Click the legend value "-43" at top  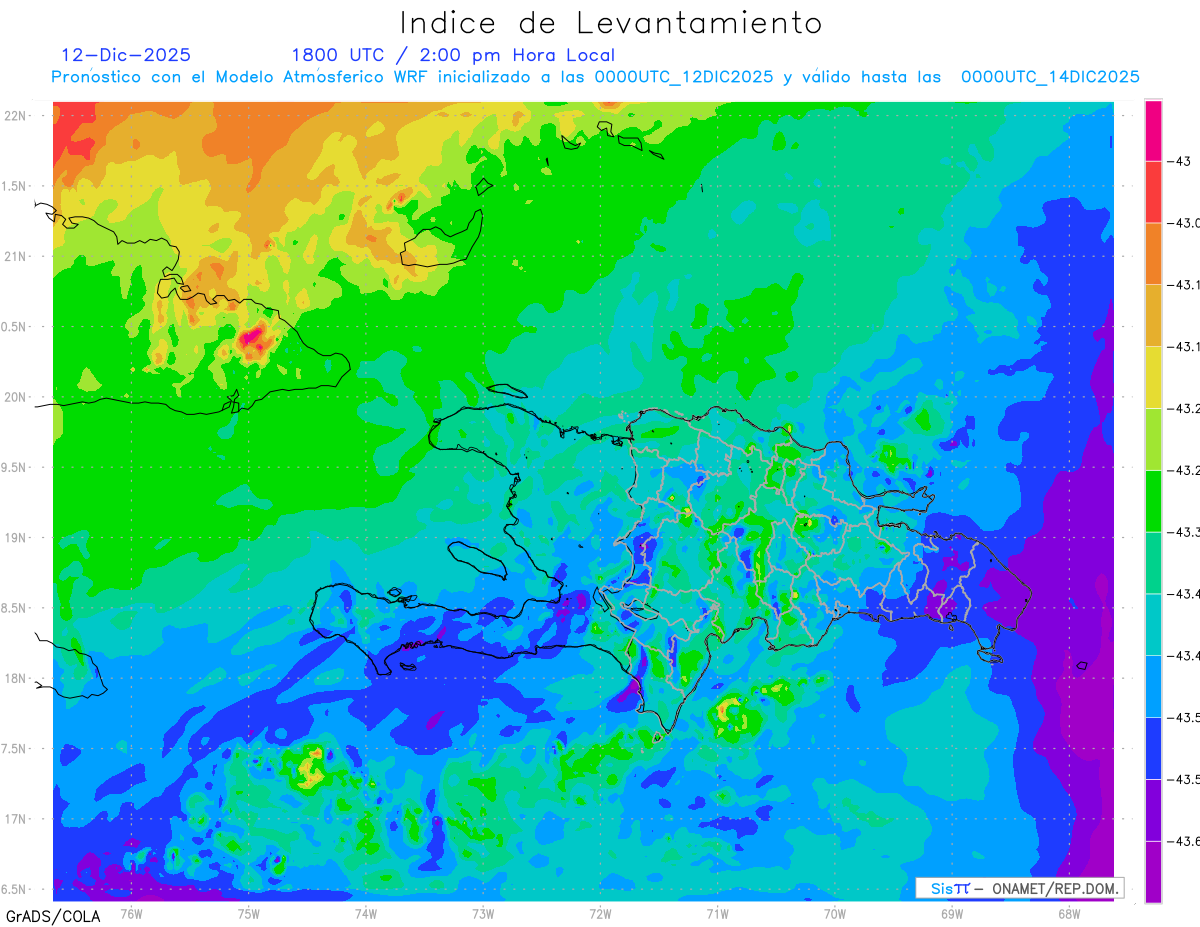pos(1180,161)
